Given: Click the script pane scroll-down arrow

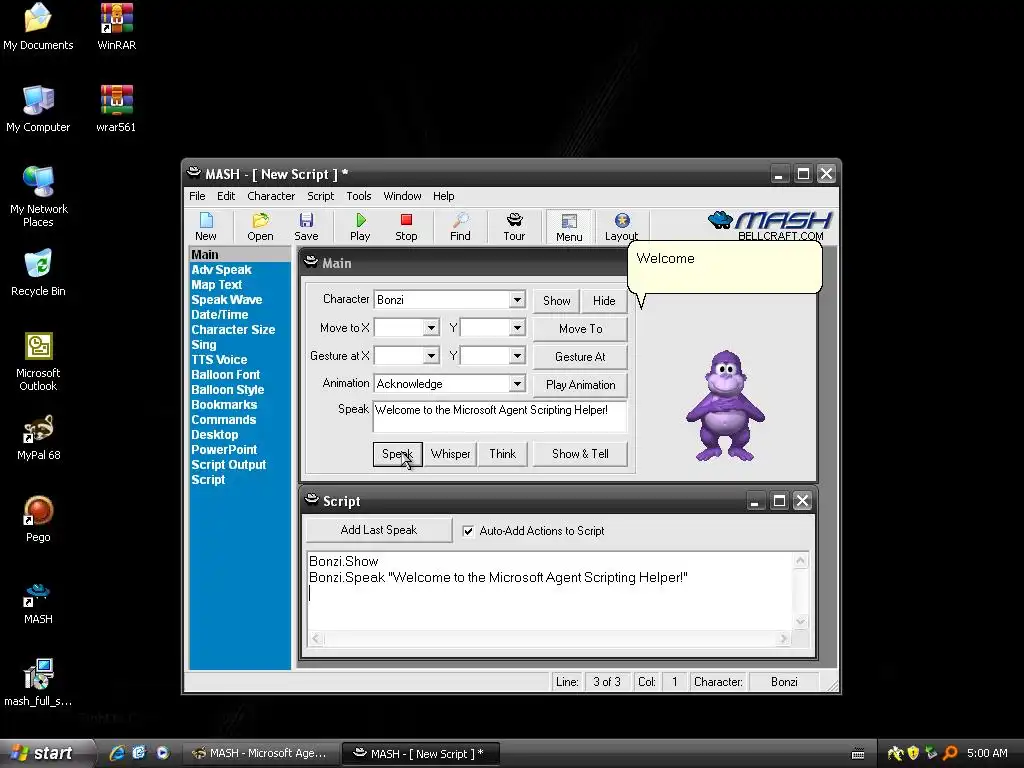Looking at the screenshot, I should [x=801, y=622].
